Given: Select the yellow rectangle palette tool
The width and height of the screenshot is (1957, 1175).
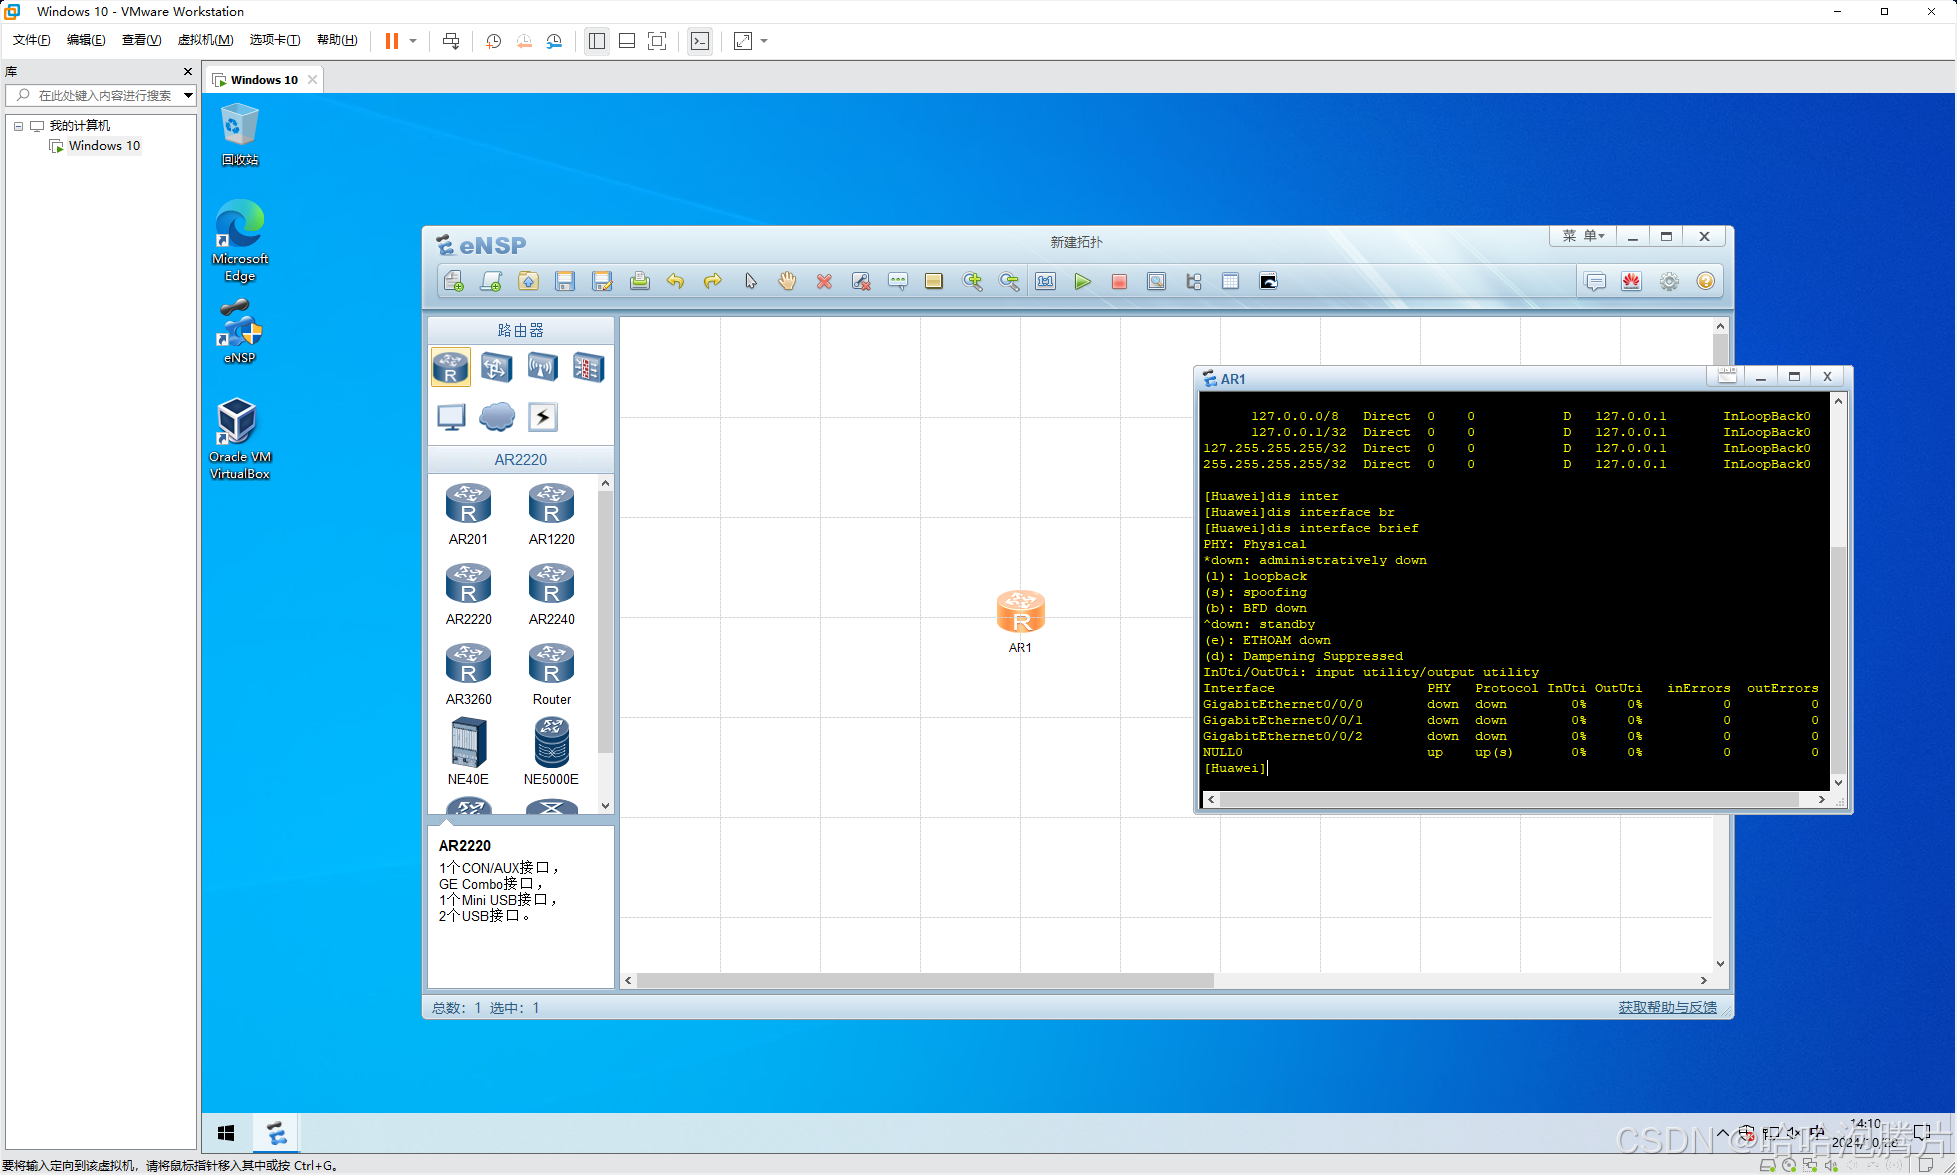Looking at the screenshot, I should click(x=934, y=282).
